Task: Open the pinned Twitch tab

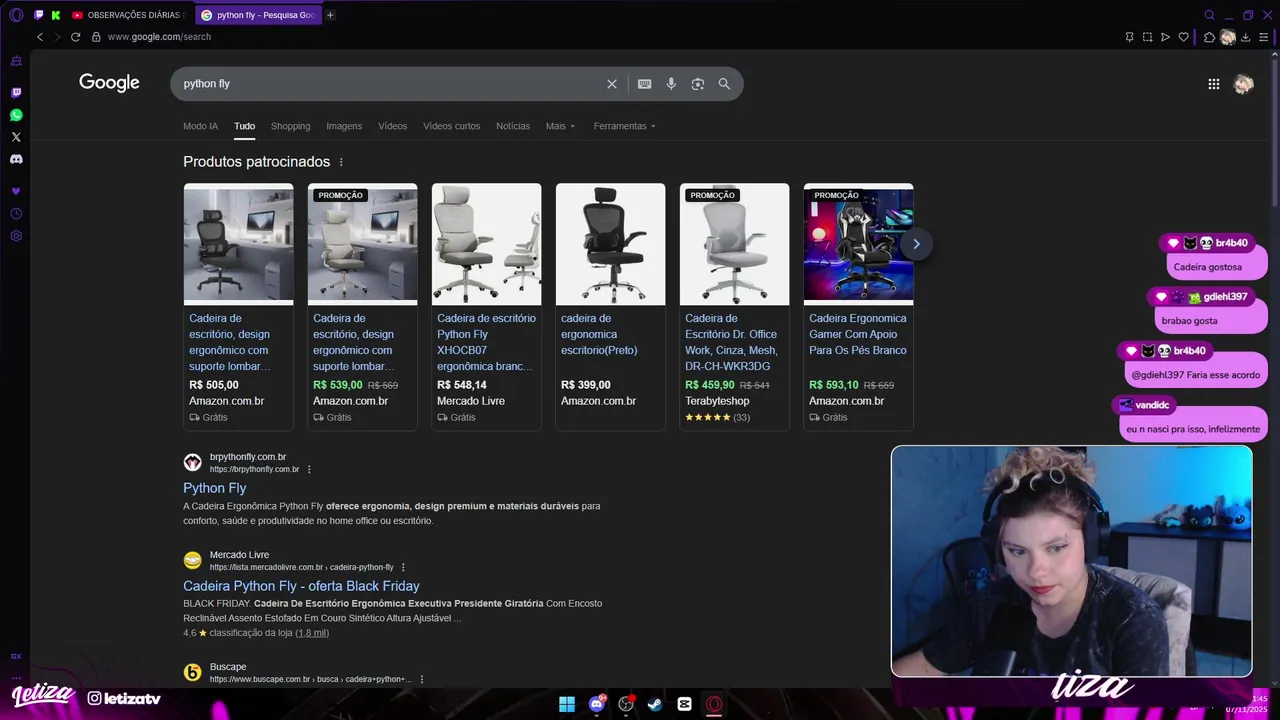Action: pyautogui.click(x=39, y=15)
